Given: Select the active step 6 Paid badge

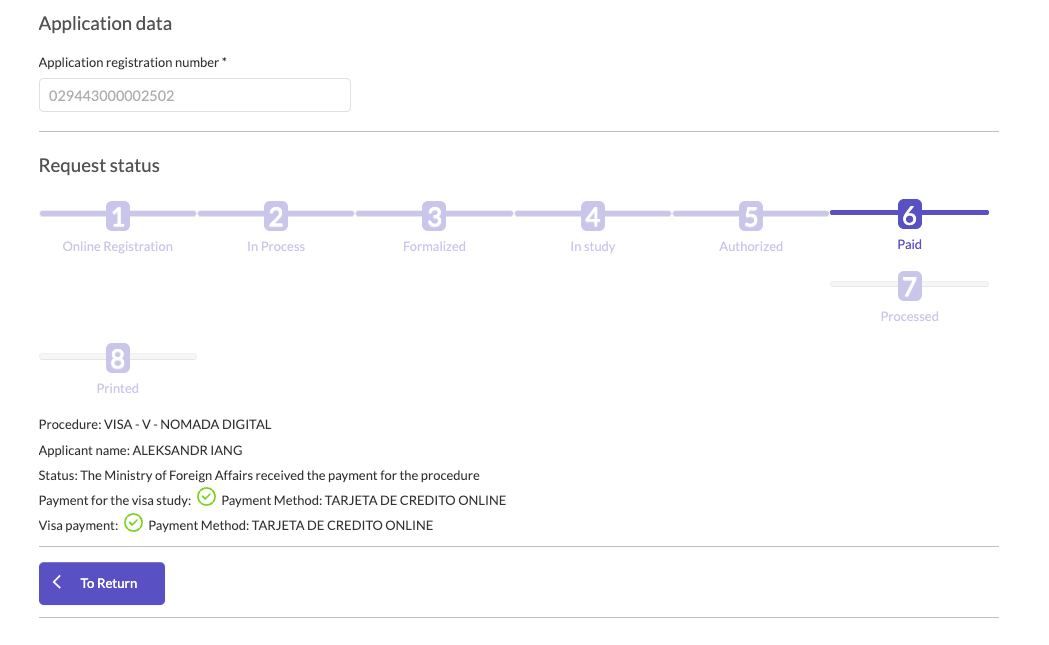Looking at the screenshot, I should pyautogui.click(x=909, y=215).
